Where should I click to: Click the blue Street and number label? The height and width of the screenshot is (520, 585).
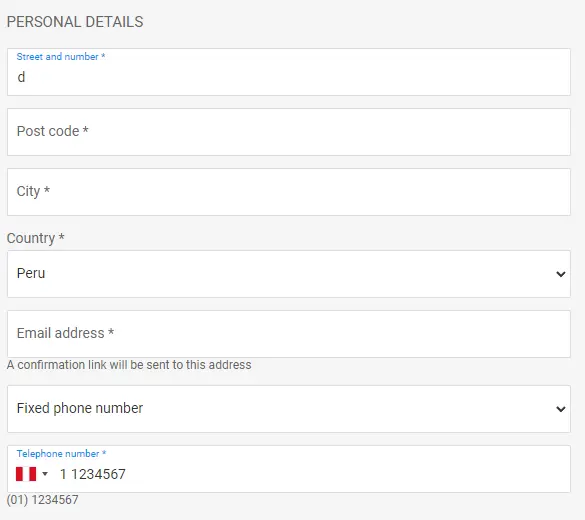click(61, 57)
